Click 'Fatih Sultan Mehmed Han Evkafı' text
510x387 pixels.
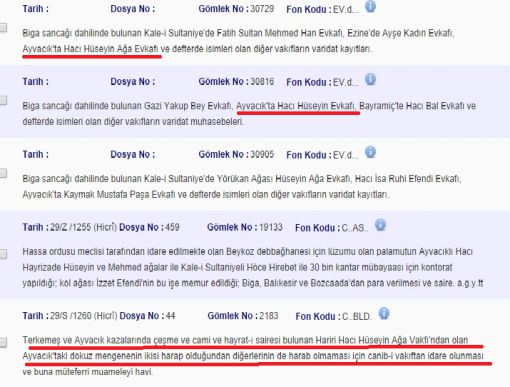pos(280,33)
